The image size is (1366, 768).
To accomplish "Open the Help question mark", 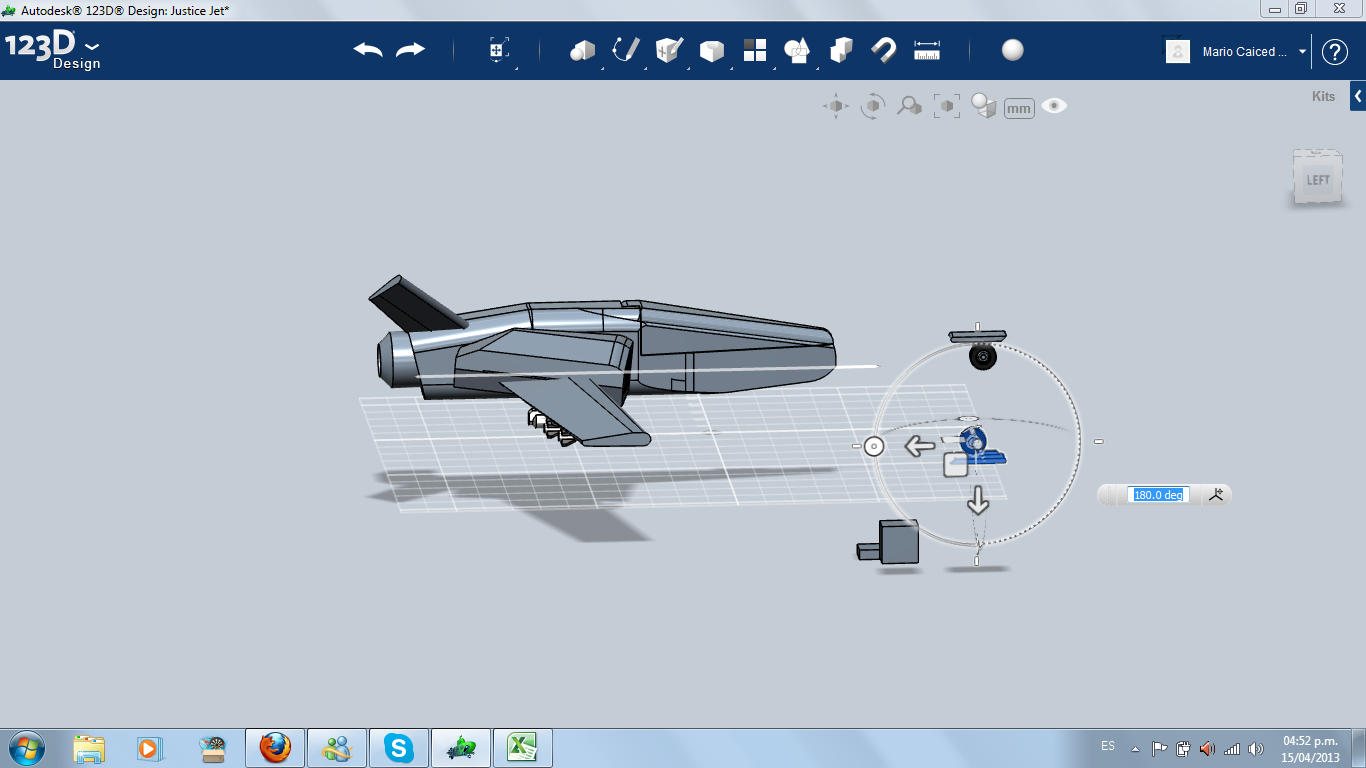I will click(x=1335, y=52).
